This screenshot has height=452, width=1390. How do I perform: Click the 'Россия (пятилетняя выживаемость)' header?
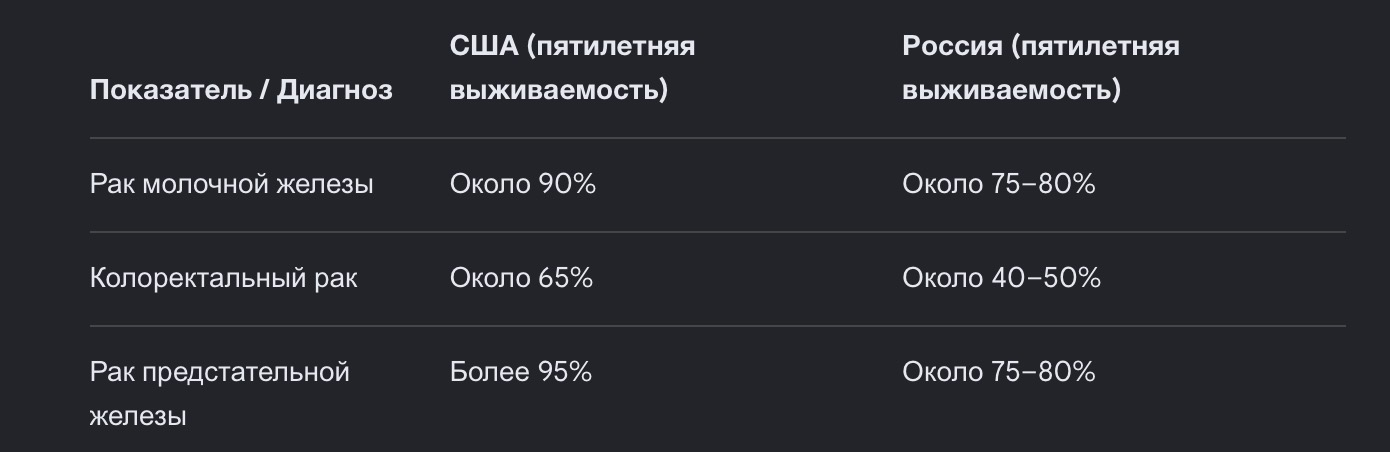tap(1041, 68)
